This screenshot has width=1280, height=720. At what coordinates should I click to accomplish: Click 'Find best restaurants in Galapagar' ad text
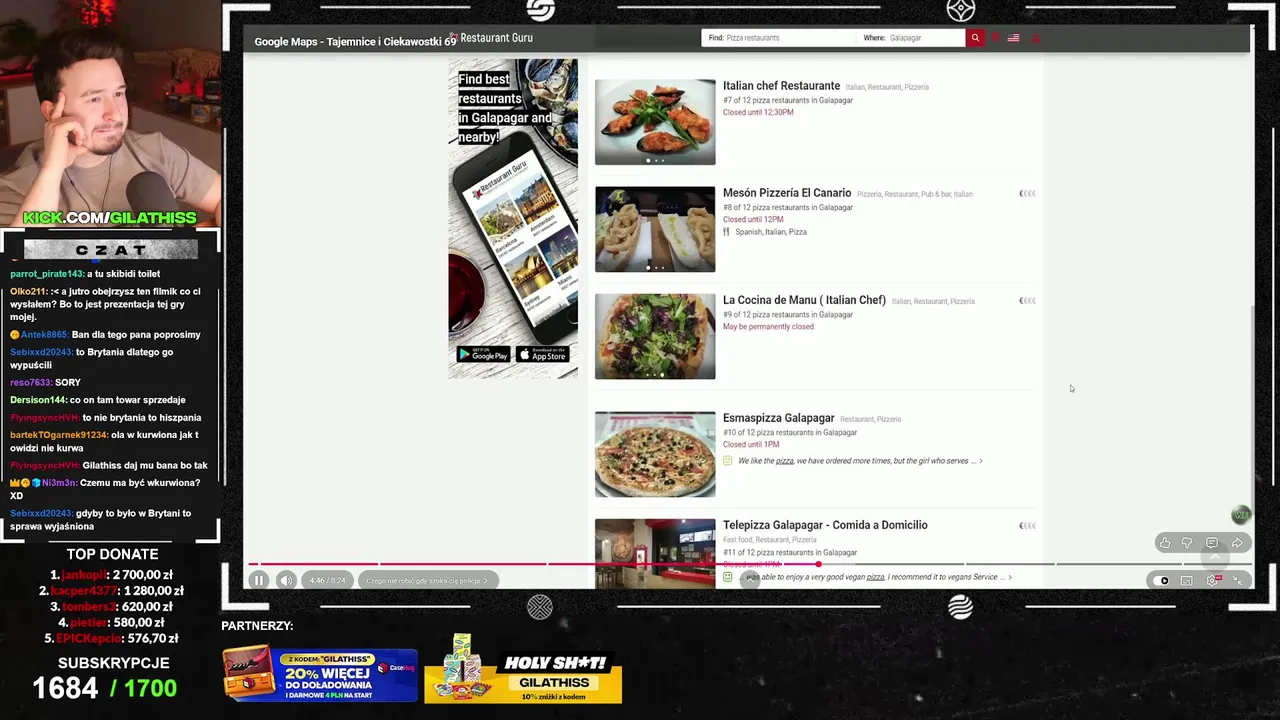coord(505,108)
